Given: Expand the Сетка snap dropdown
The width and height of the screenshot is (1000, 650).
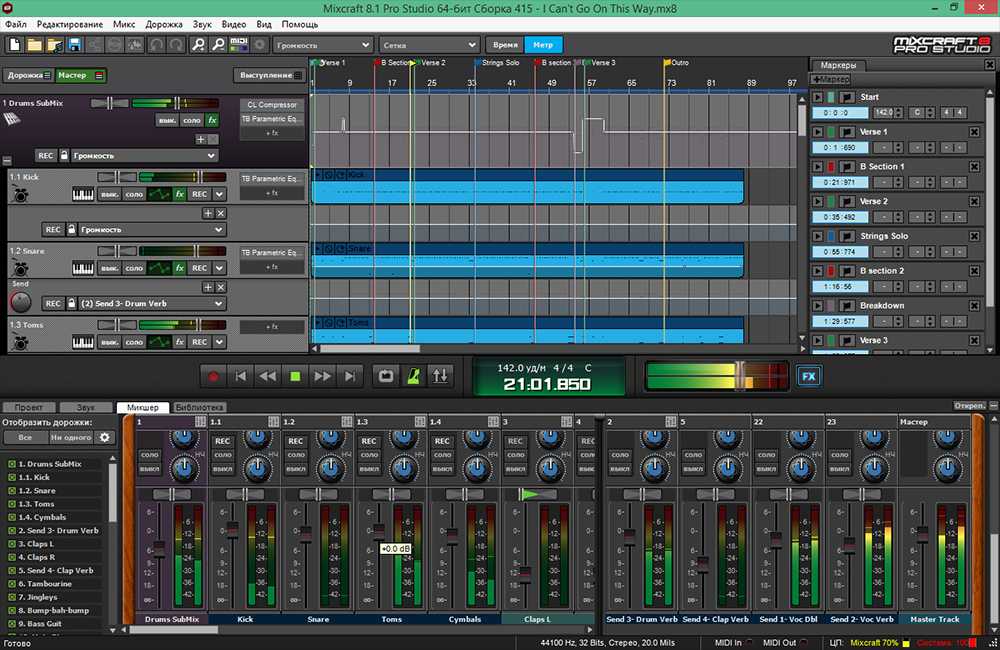Looking at the screenshot, I should [x=429, y=45].
